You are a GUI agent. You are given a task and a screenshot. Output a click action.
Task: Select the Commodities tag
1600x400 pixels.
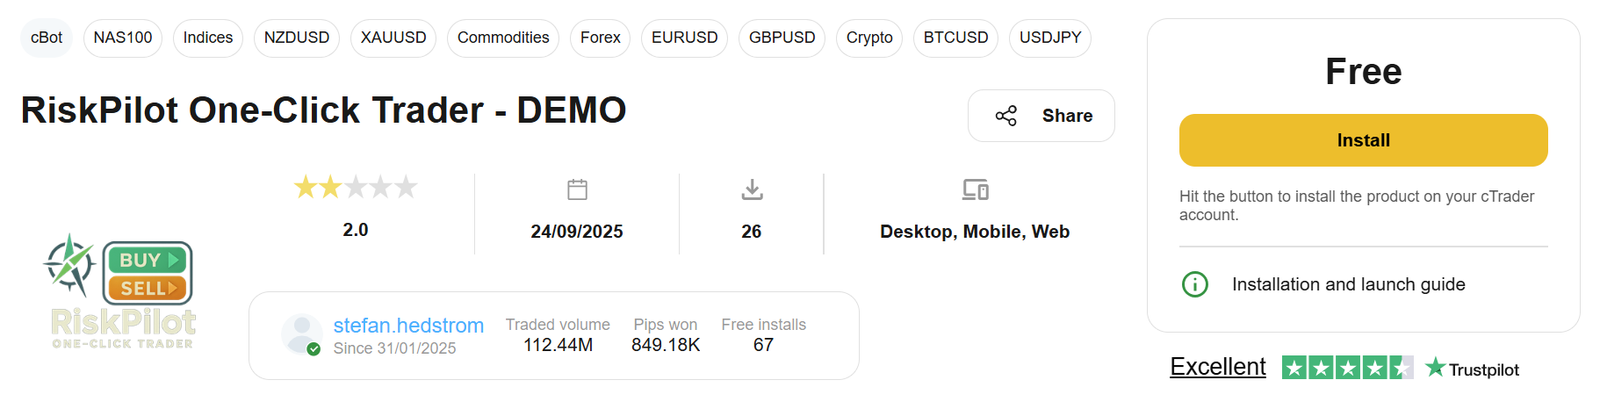(503, 38)
